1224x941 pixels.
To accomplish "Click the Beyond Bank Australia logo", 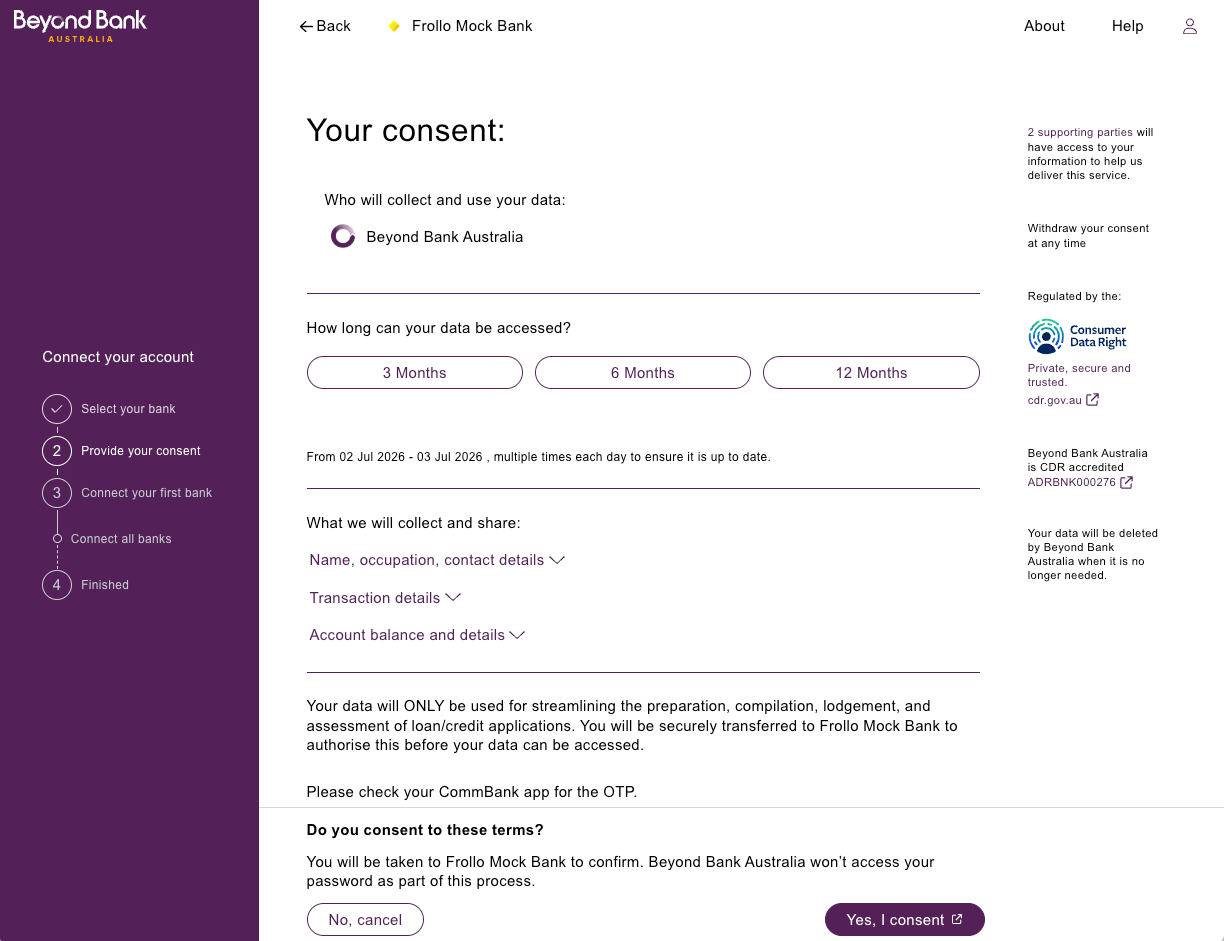I will [80, 26].
